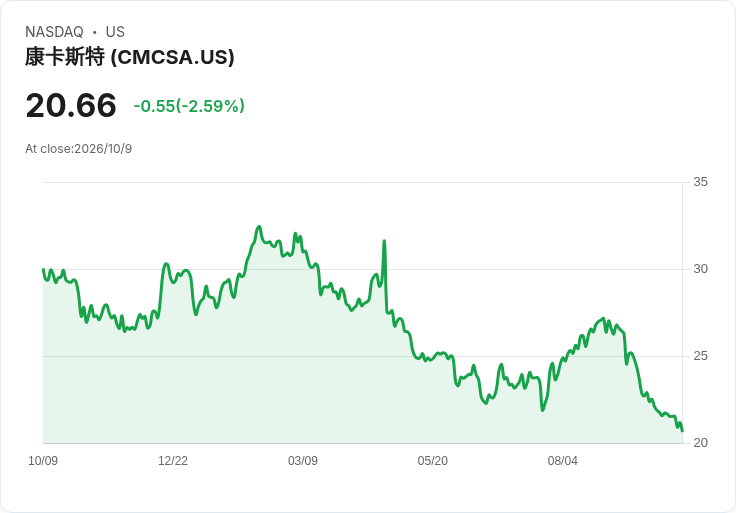Click the 20 price axis label

[x=701, y=443]
